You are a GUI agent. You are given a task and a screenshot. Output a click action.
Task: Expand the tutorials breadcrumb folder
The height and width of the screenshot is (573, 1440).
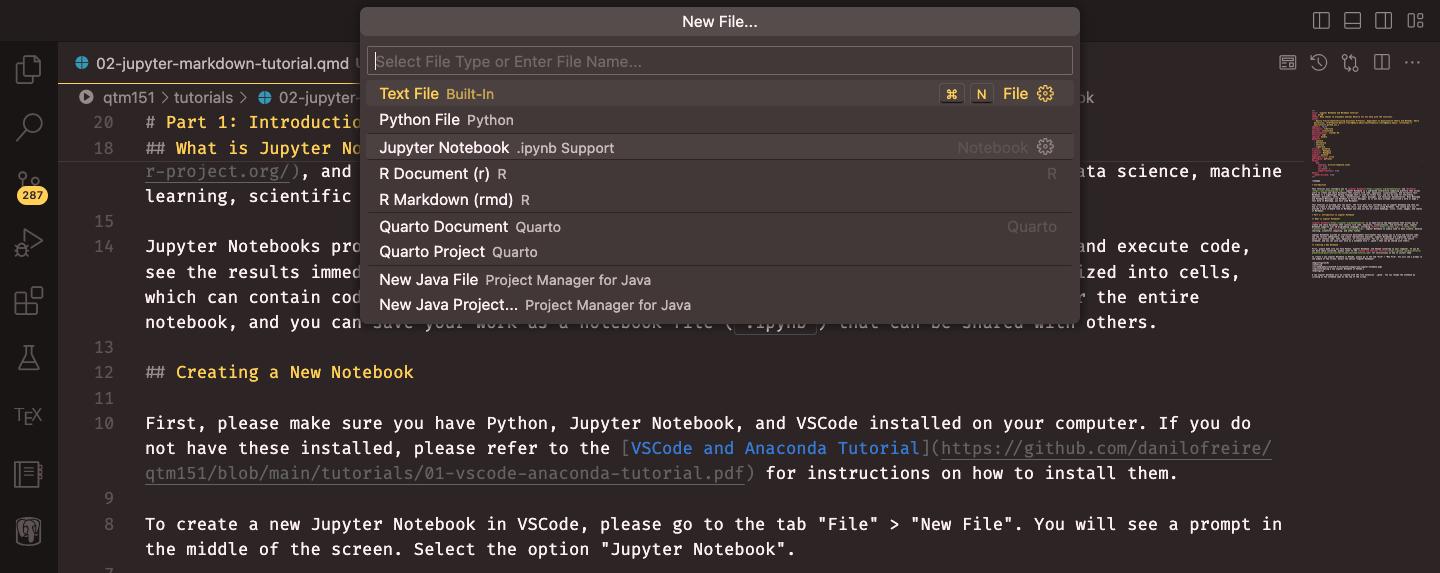[x=203, y=98]
